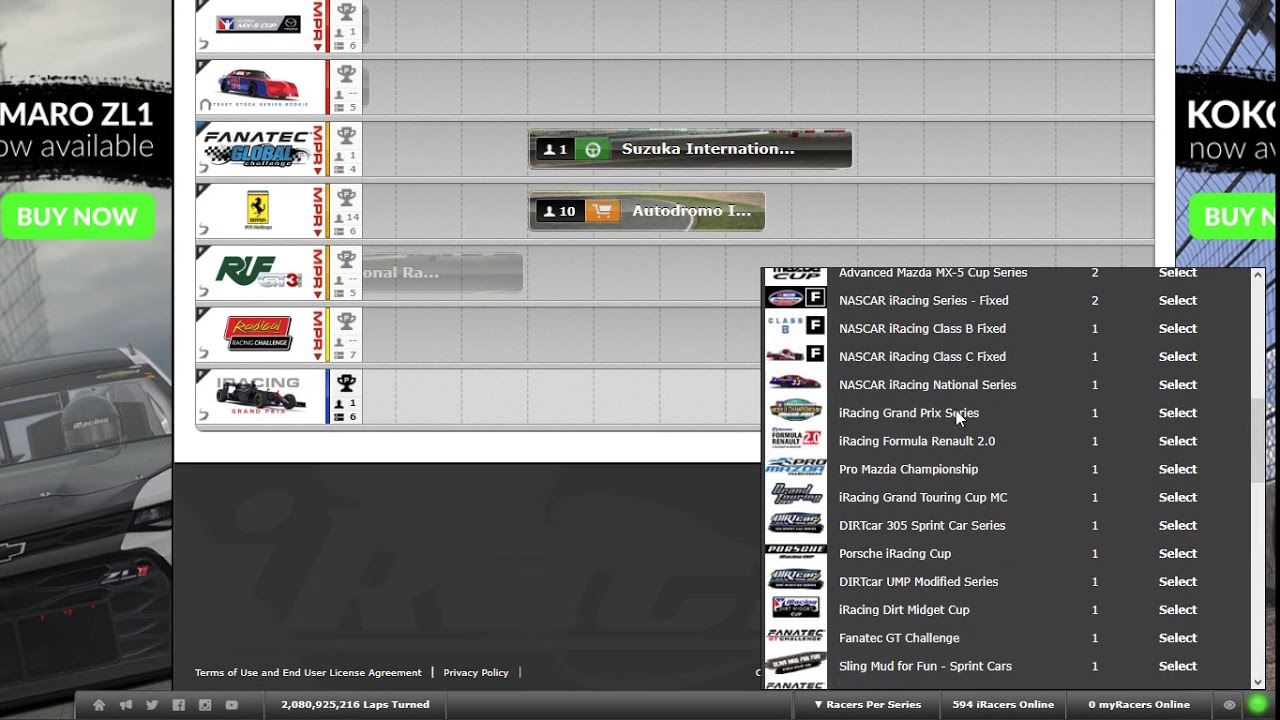Viewport: 1280px width, 720px height.
Task: Toggle eye visibility icon in bottom bar
Action: pos(1230,705)
